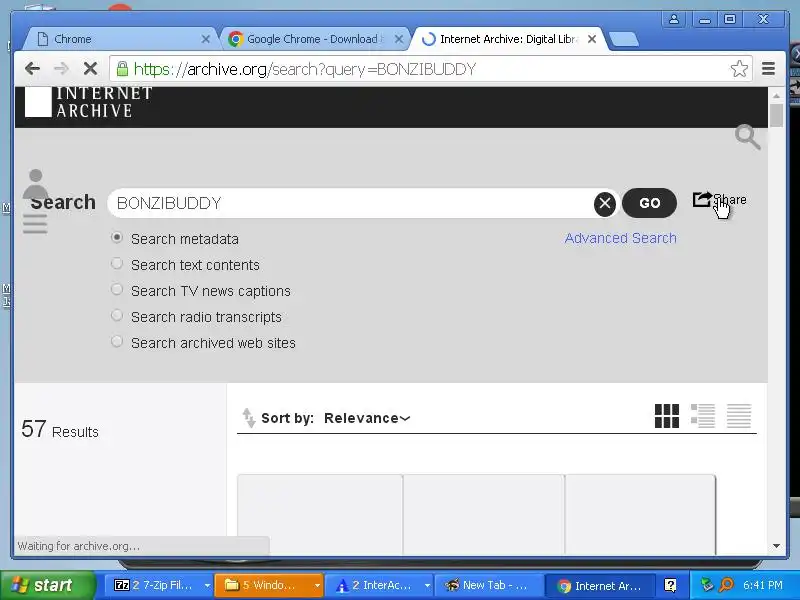Click the help question mark taskbar icon
This screenshot has width=800, height=600.
coord(670,585)
